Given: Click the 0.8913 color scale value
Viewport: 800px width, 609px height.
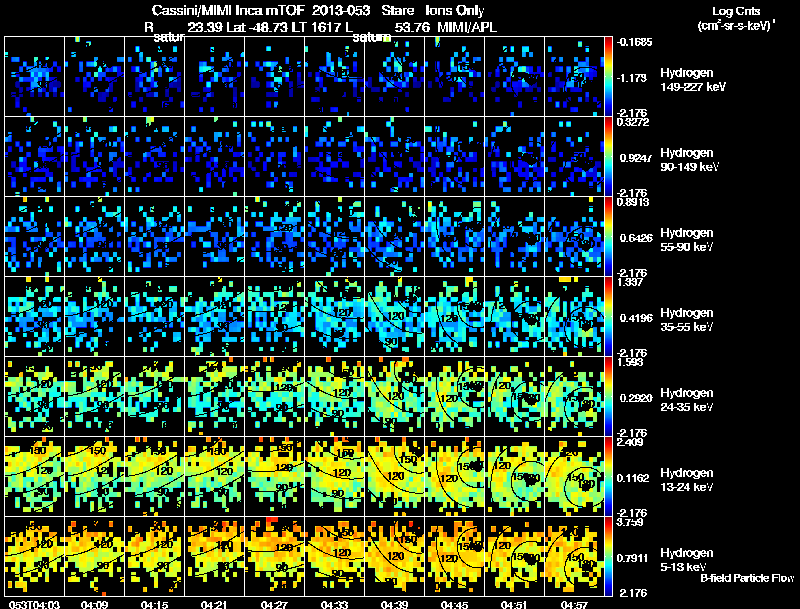Looking at the screenshot, I should click(633, 202).
